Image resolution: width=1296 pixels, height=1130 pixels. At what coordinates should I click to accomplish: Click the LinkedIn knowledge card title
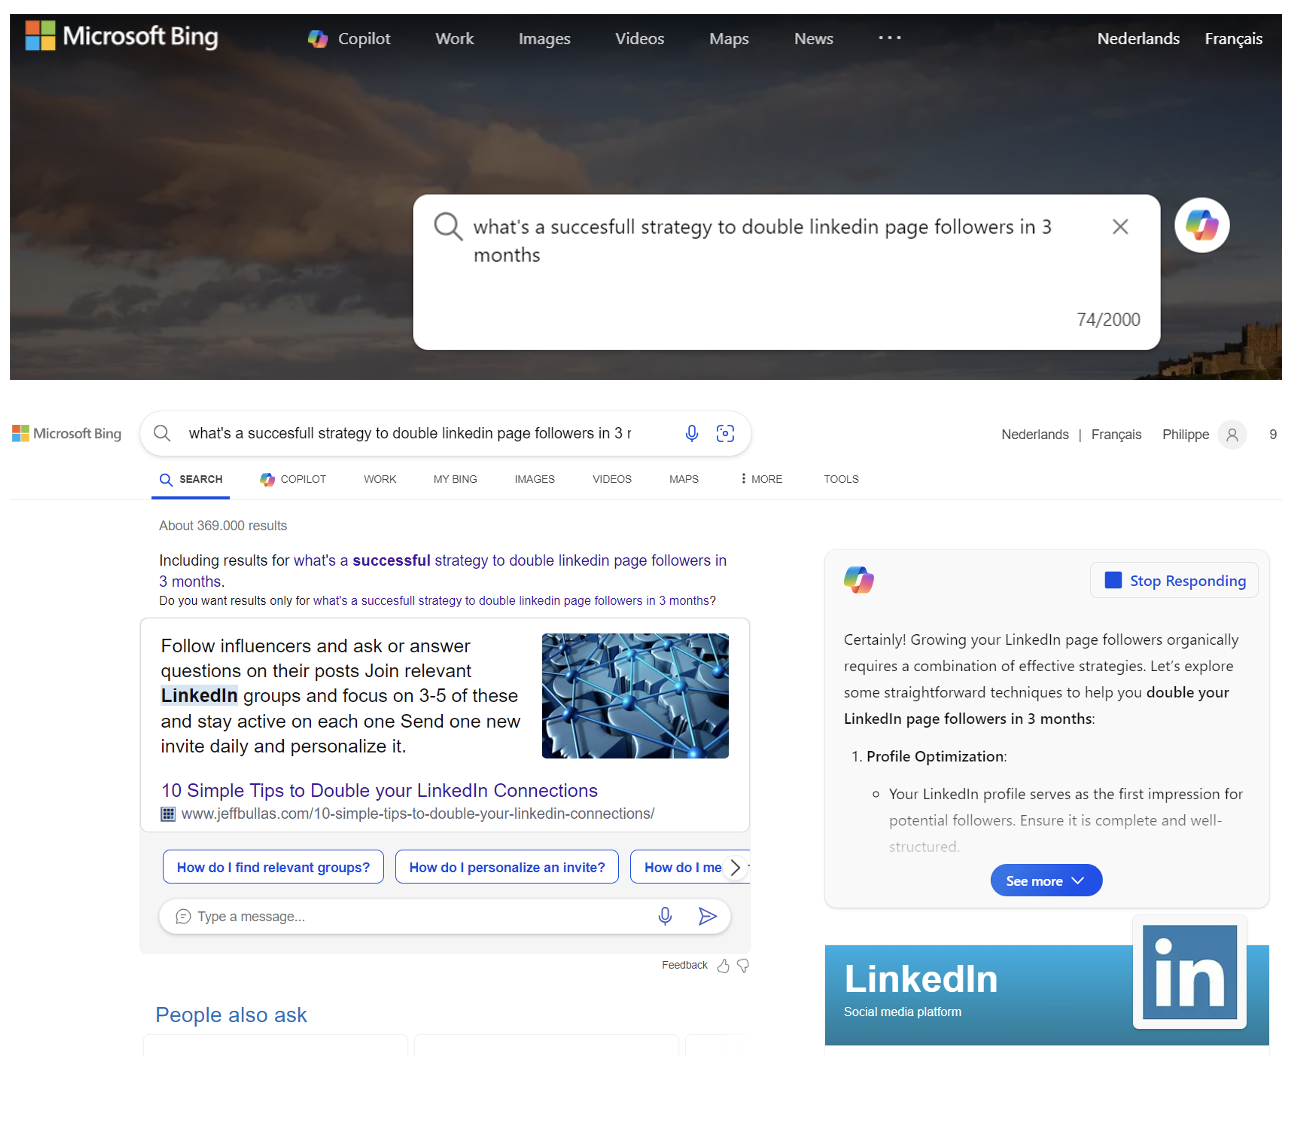921,979
